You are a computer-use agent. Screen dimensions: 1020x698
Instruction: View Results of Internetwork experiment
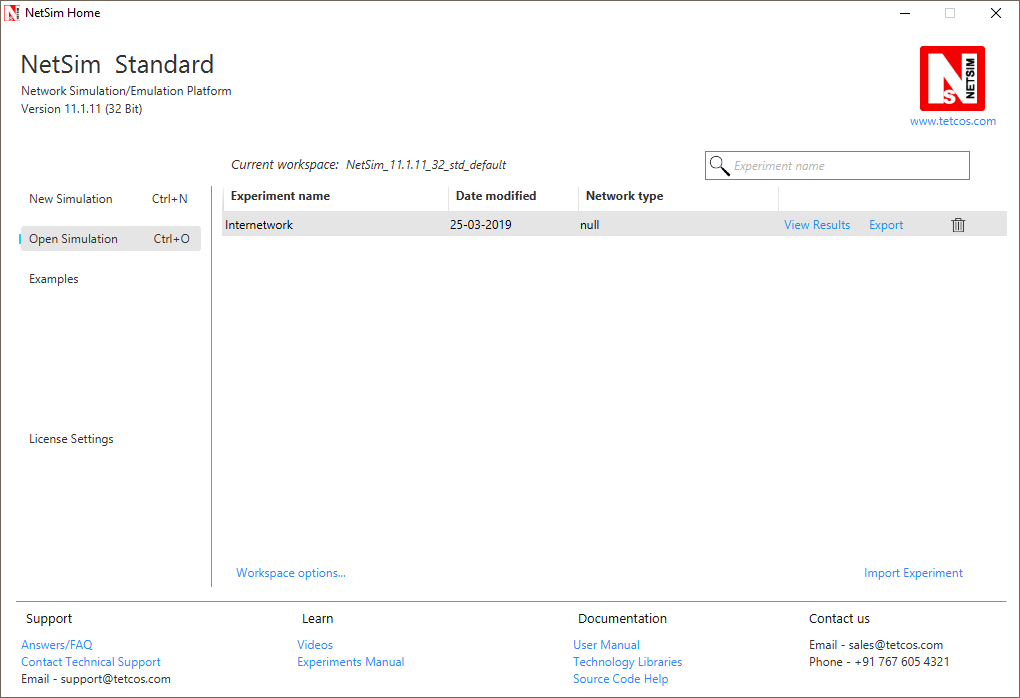click(x=816, y=224)
